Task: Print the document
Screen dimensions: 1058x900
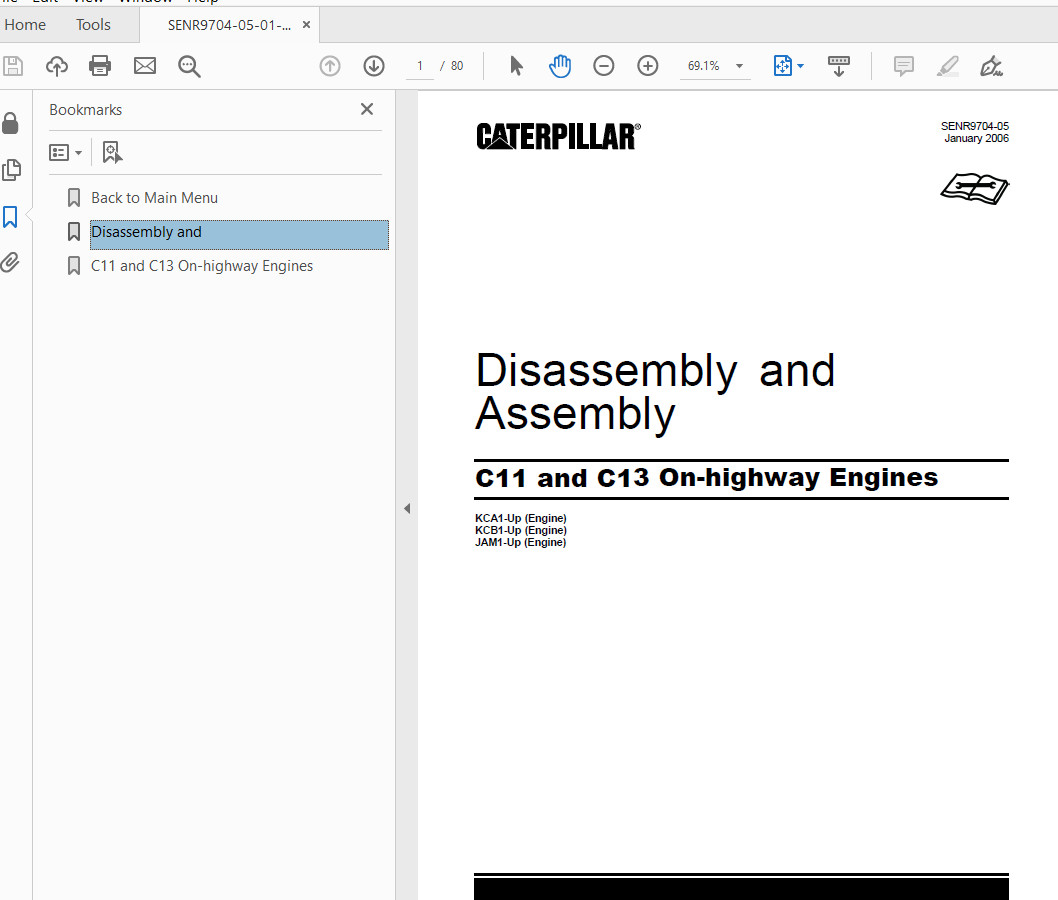Action: point(100,66)
